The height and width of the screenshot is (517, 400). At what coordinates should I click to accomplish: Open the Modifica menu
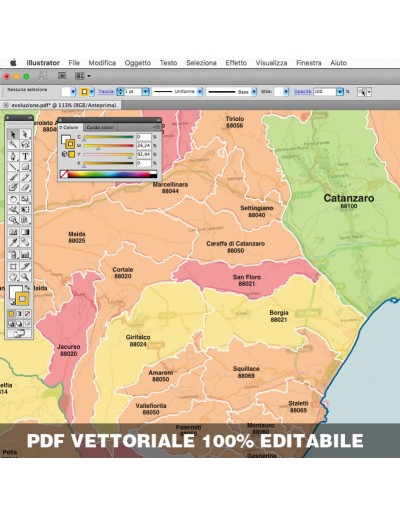point(102,63)
